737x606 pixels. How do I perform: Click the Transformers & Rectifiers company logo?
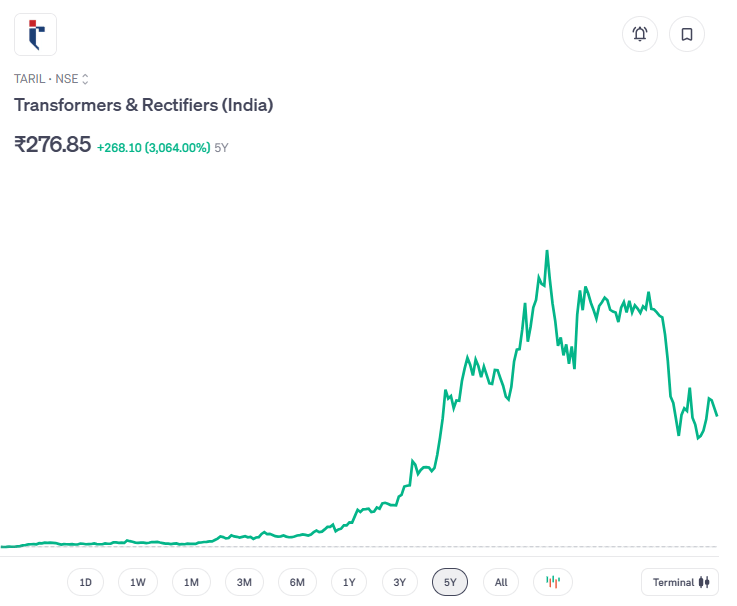coord(35,34)
